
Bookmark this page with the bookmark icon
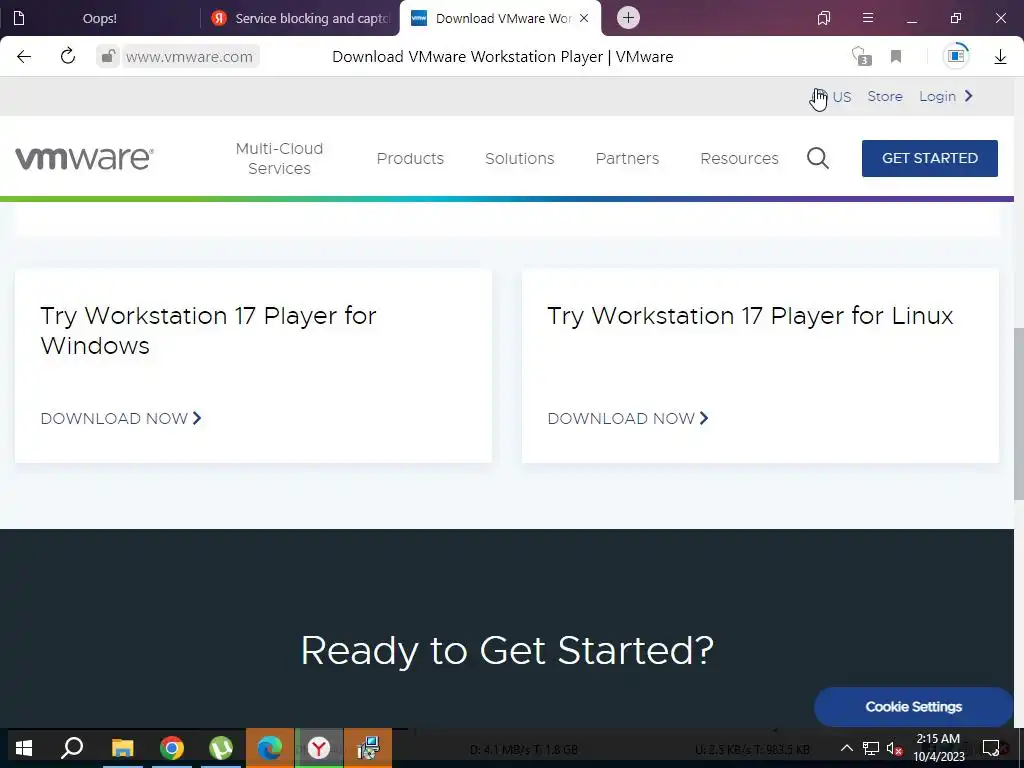pos(896,57)
